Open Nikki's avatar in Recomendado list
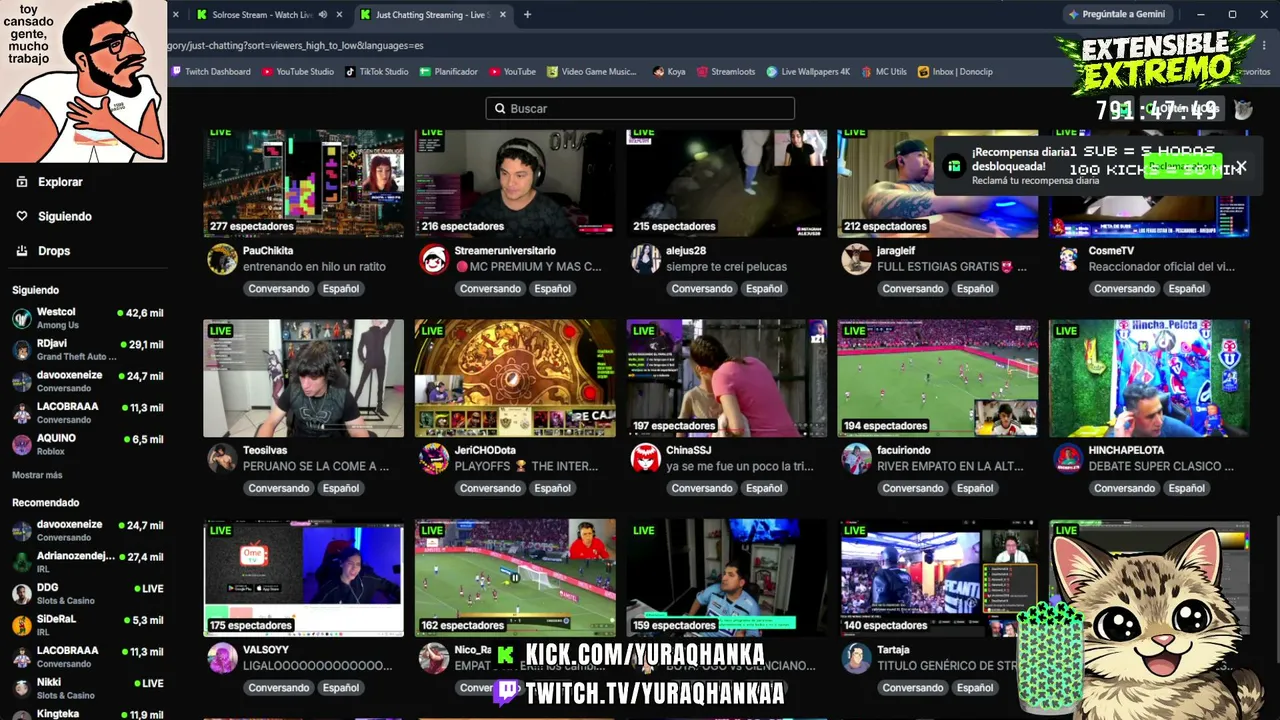This screenshot has height=720, width=1280. coord(21,688)
